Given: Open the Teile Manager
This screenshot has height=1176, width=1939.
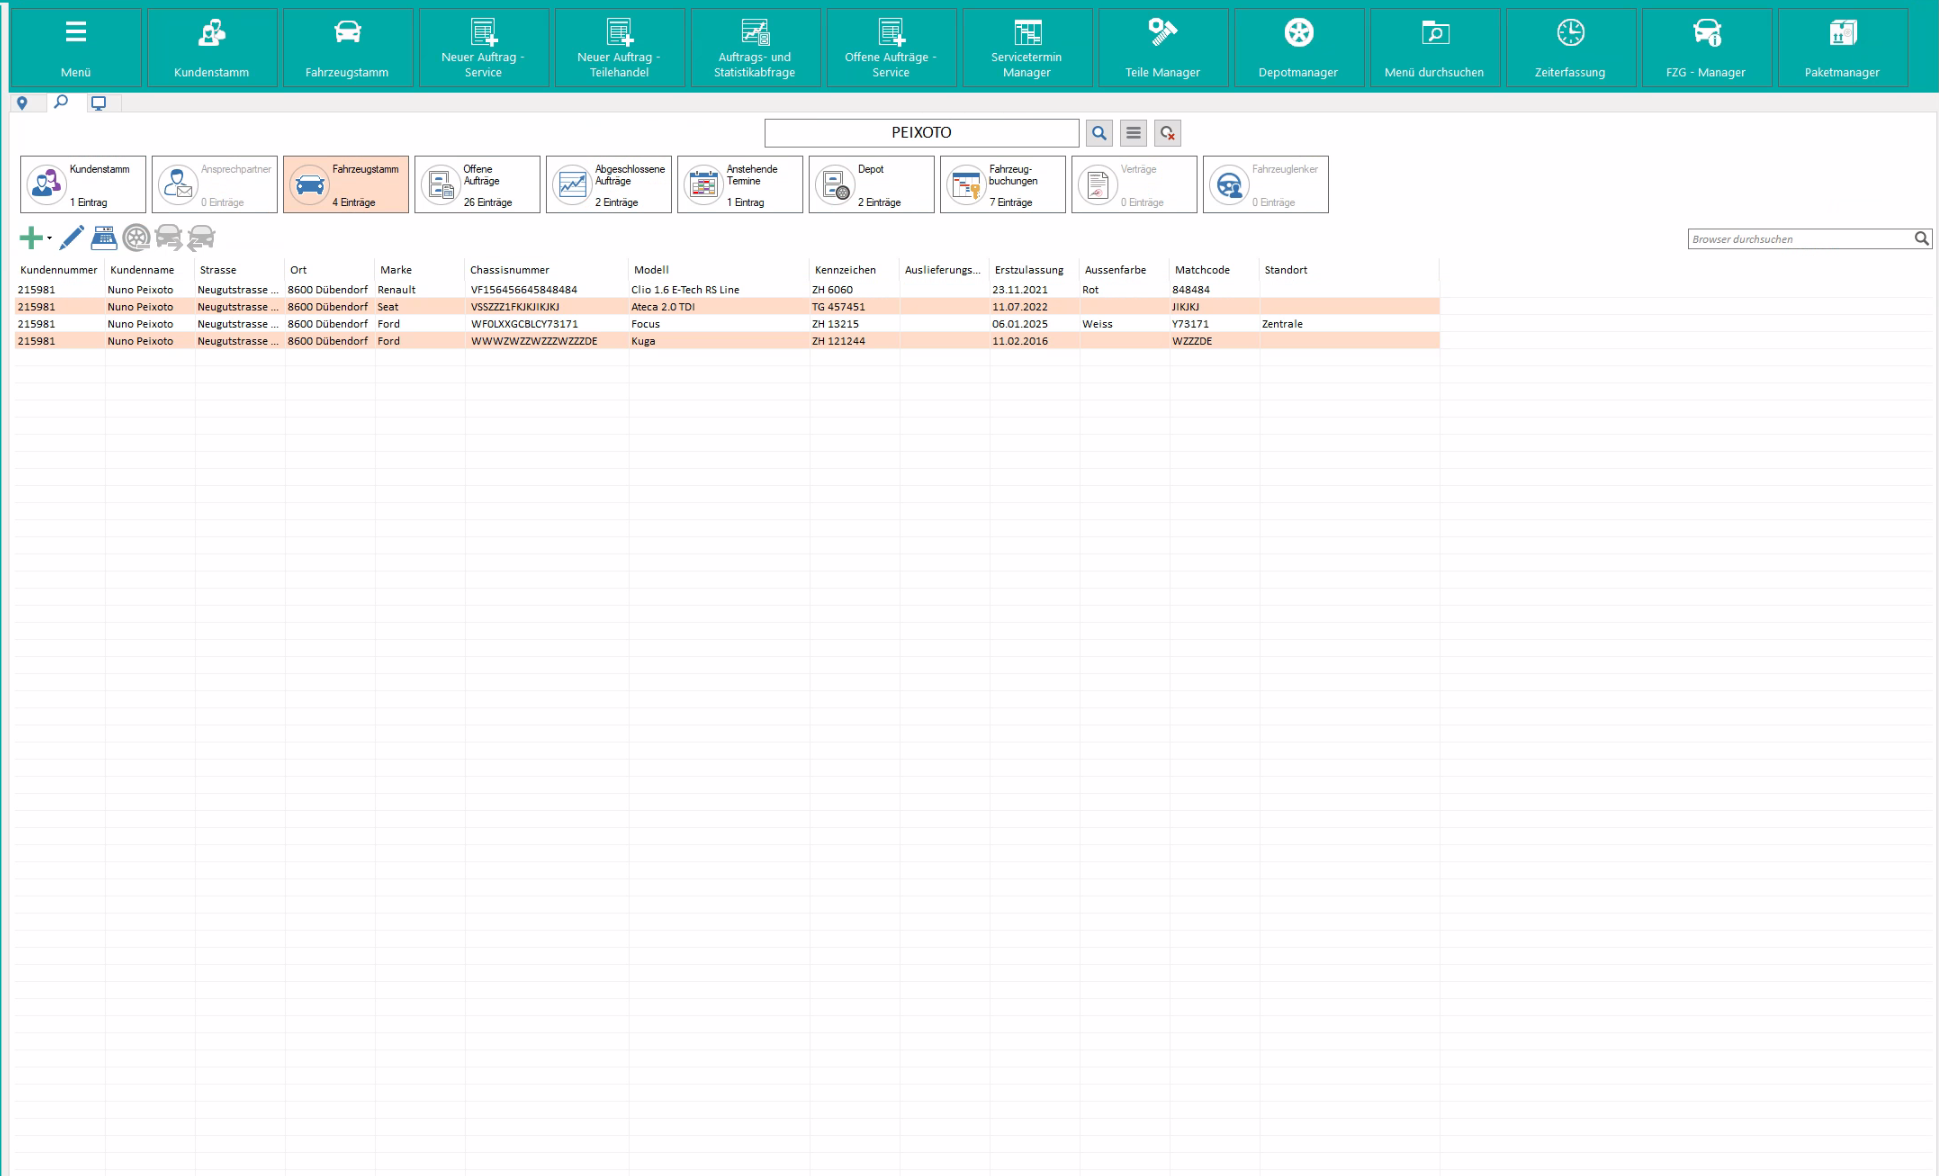Looking at the screenshot, I should click(x=1162, y=46).
